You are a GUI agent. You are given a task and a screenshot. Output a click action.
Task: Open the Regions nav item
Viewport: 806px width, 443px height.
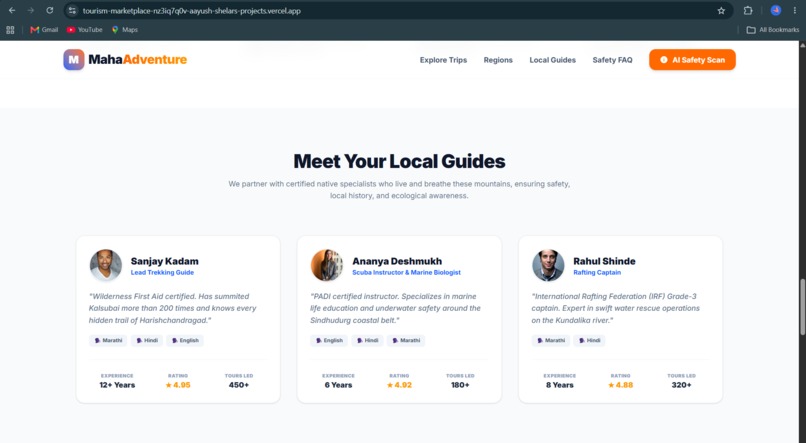pyautogui.click(x=498, y=60)
